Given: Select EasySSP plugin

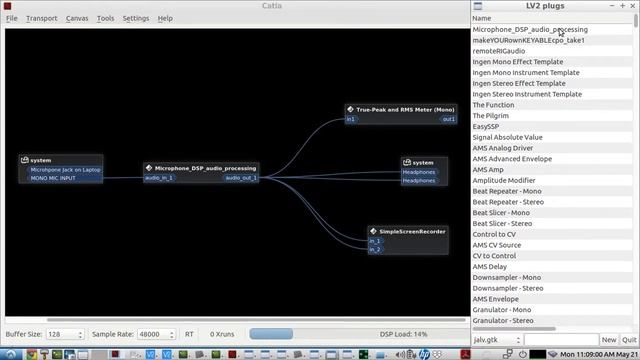Looking at the screenshot, I should click(552, 127).
